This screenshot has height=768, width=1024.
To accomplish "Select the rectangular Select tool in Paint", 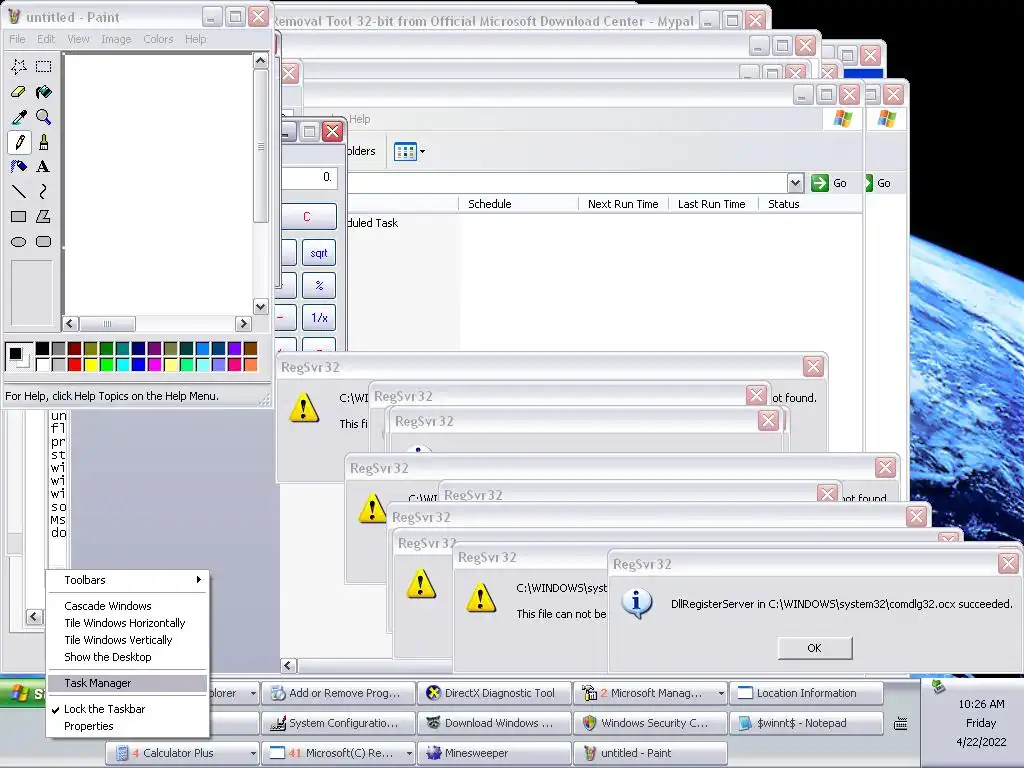I will click(44, 66).
